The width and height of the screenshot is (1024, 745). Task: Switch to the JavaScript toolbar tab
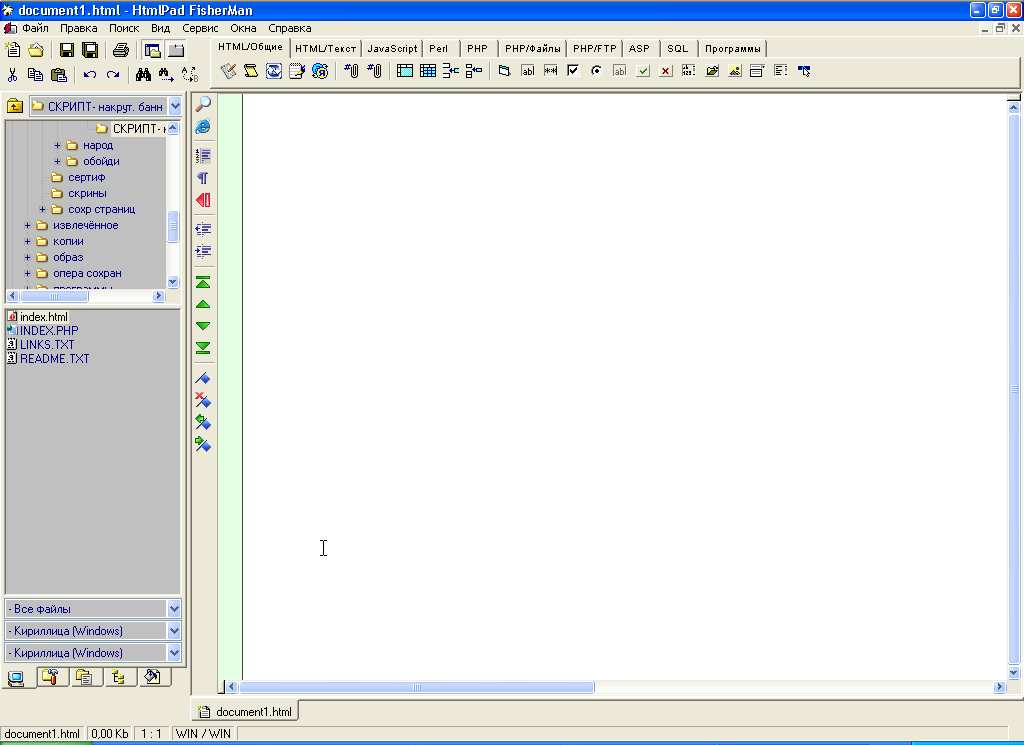392,48
